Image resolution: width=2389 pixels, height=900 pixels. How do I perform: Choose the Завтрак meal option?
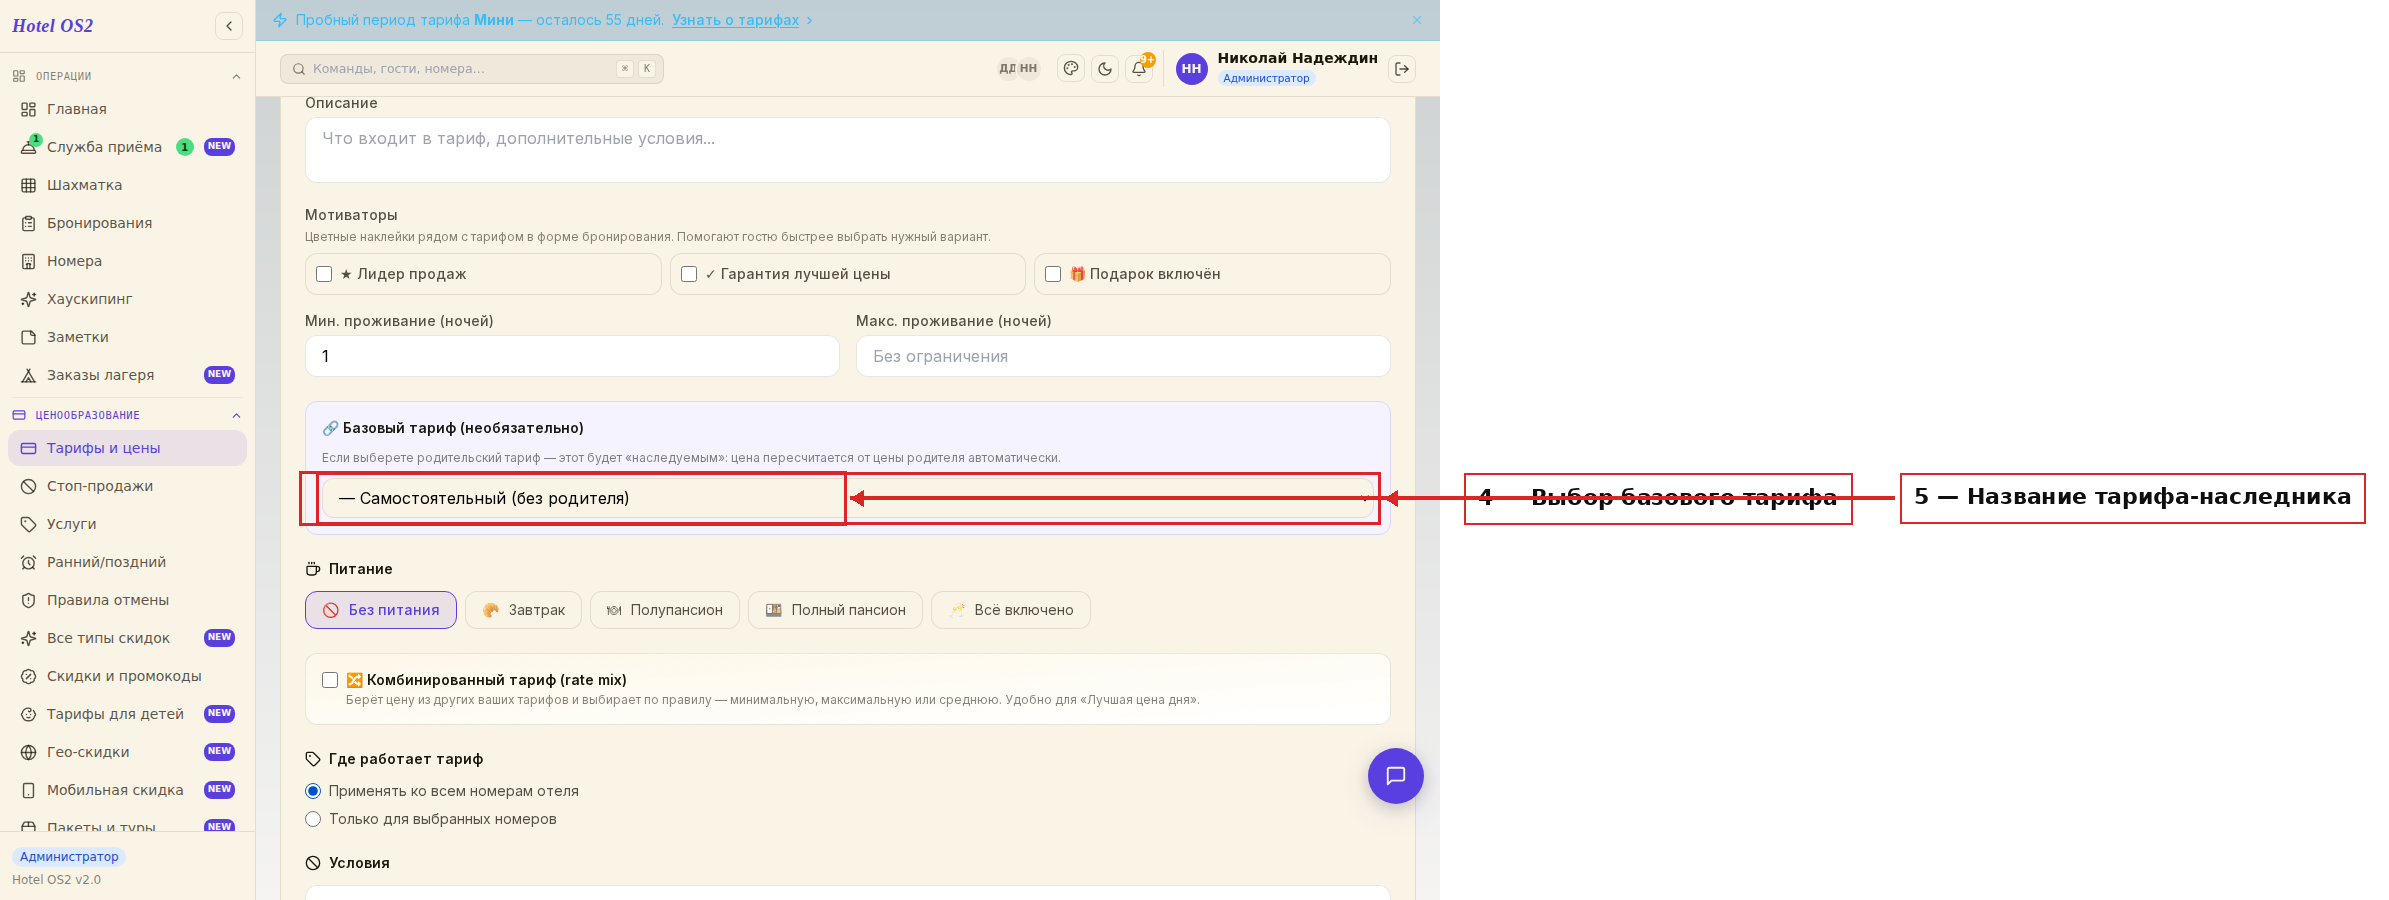[x=523, y=610]
